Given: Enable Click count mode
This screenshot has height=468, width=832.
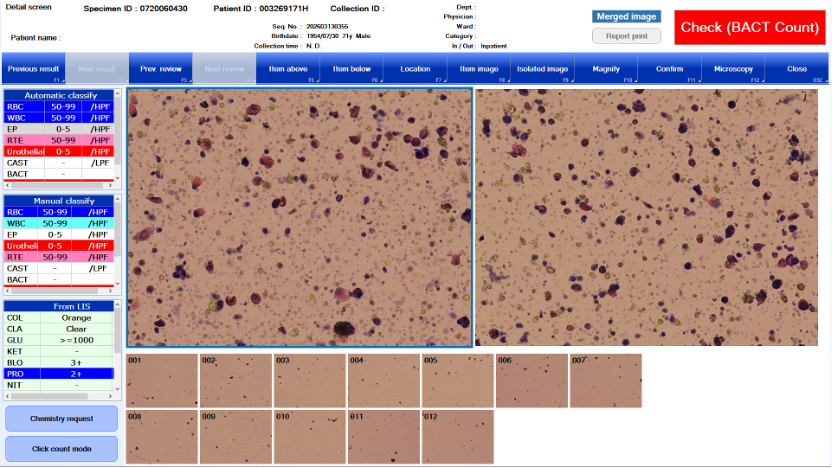Looking at the screenshot, I should 61,449.
